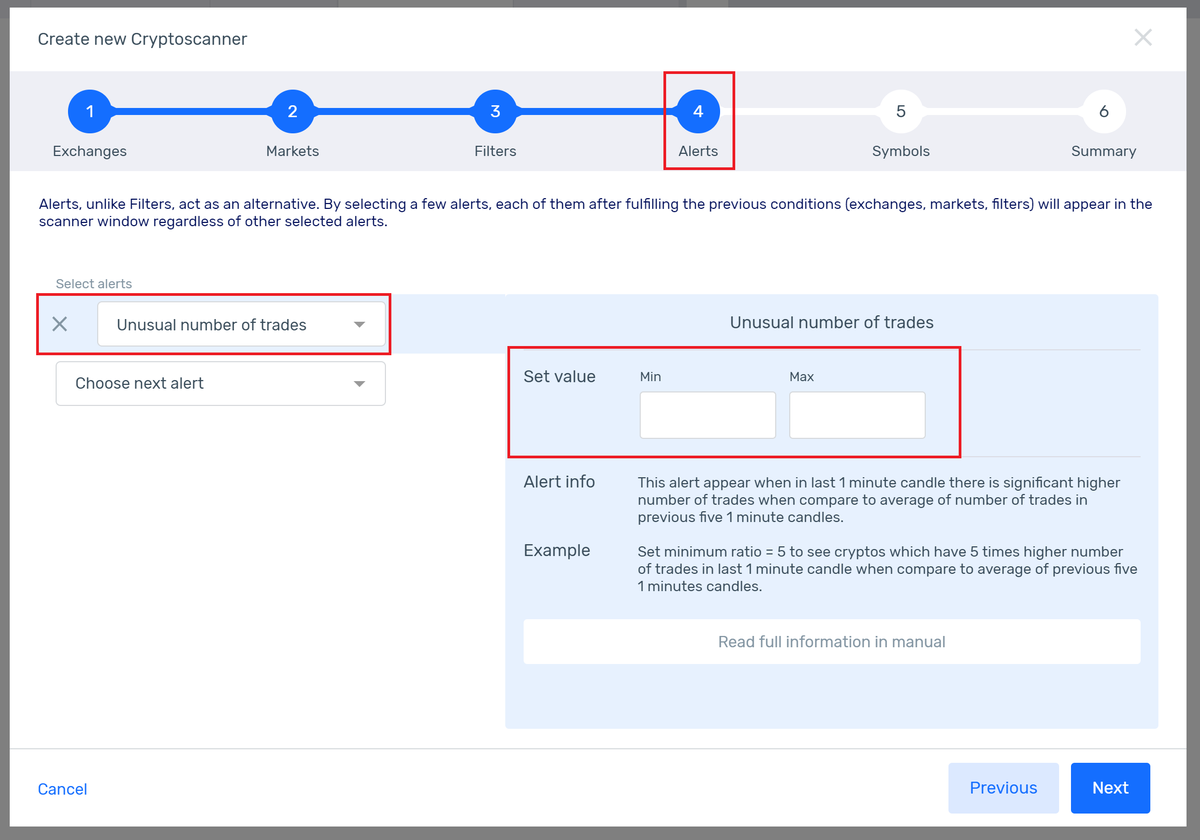Open Read full information in manual

[832, 642]
